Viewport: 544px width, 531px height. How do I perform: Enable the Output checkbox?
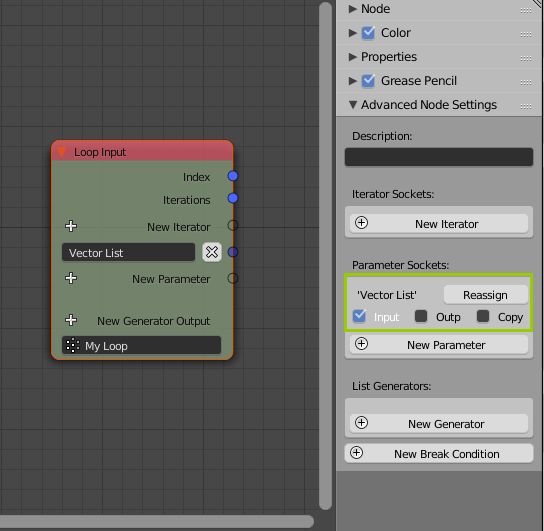click(x=421, y=316)
